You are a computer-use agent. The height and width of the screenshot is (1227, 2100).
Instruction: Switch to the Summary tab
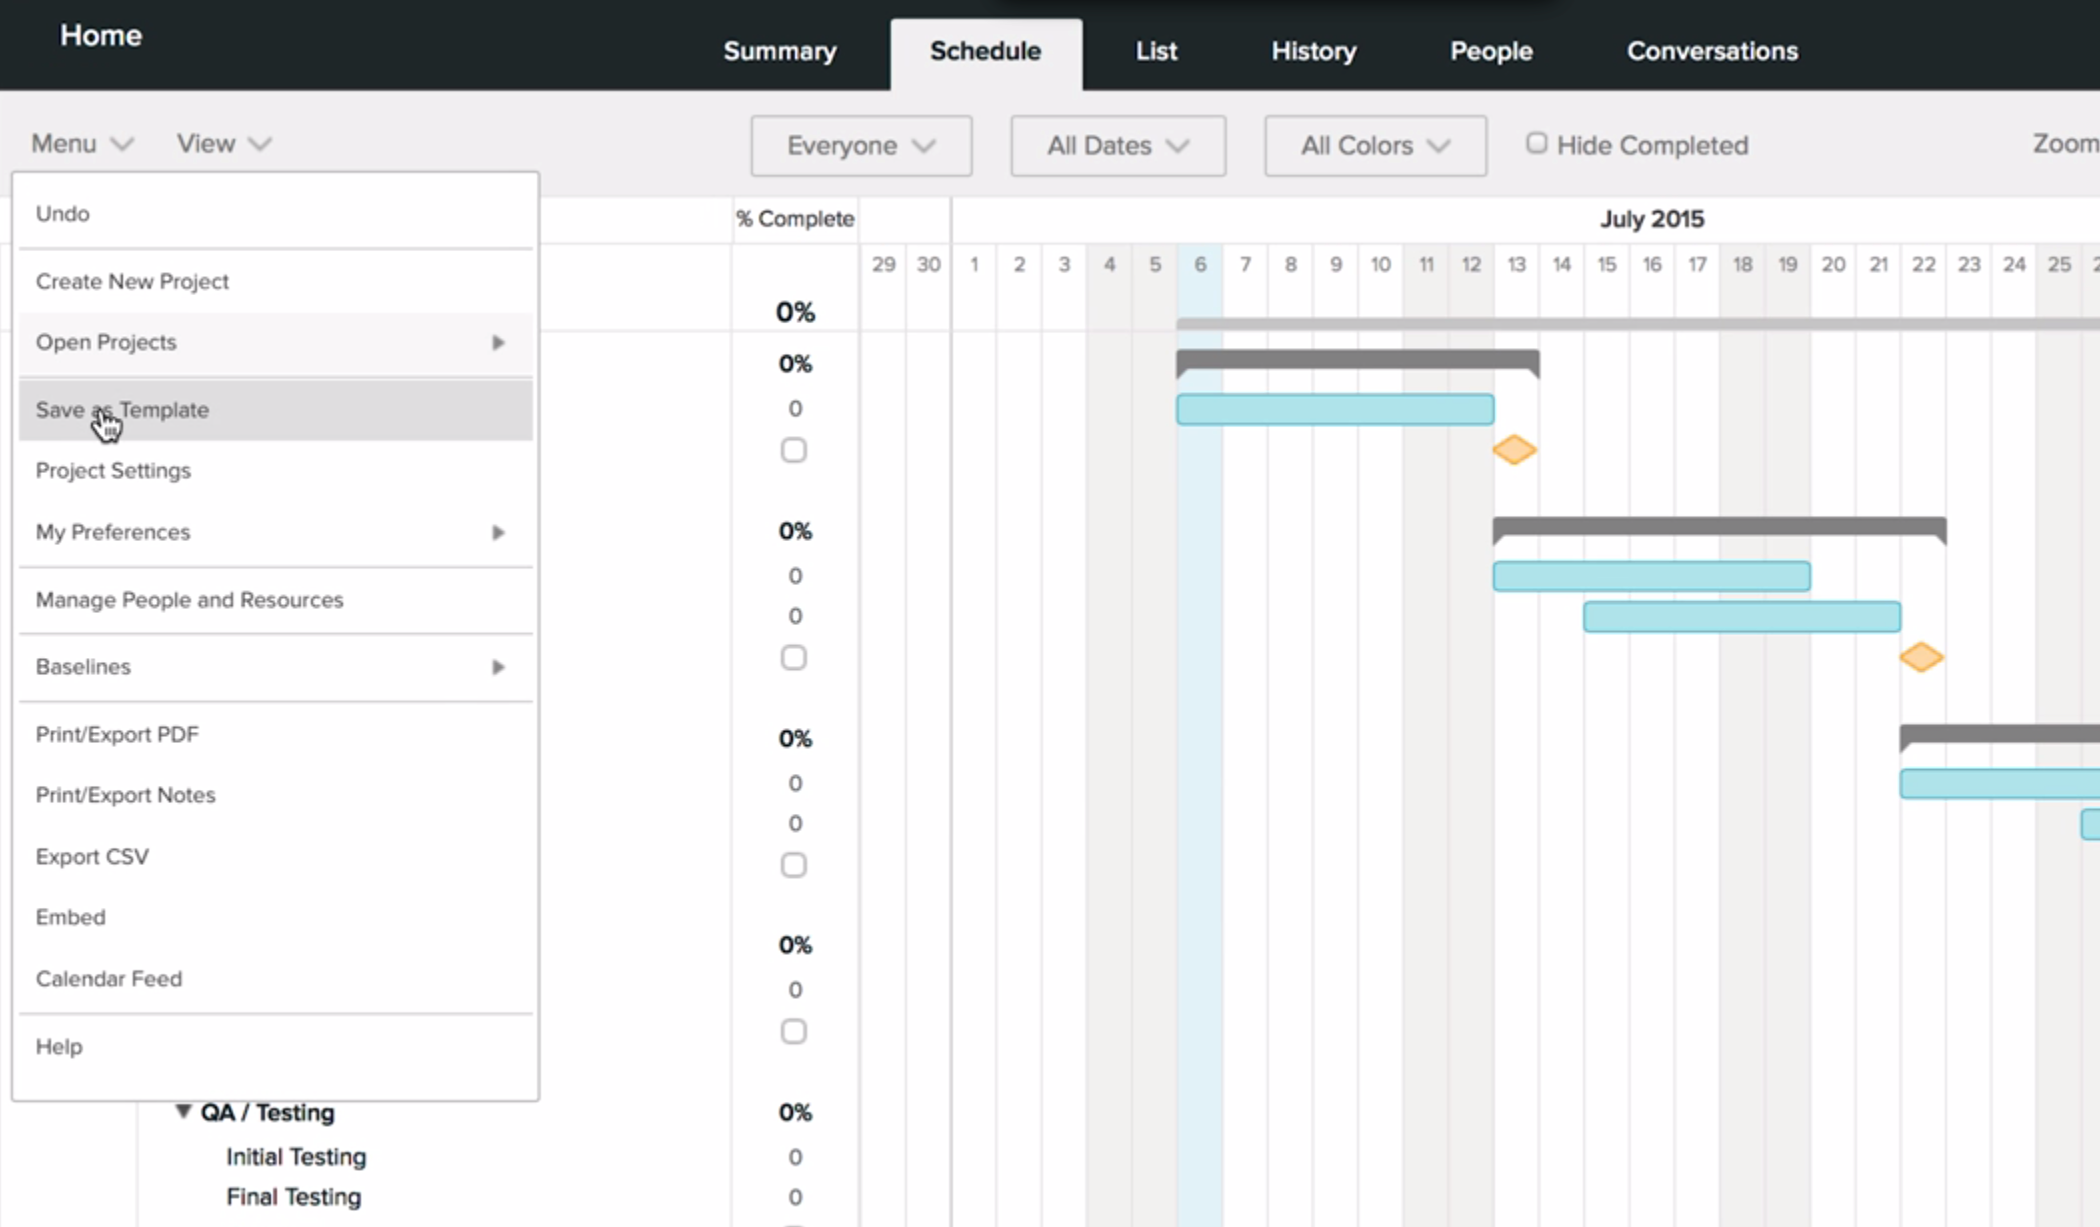coord(779,51)
